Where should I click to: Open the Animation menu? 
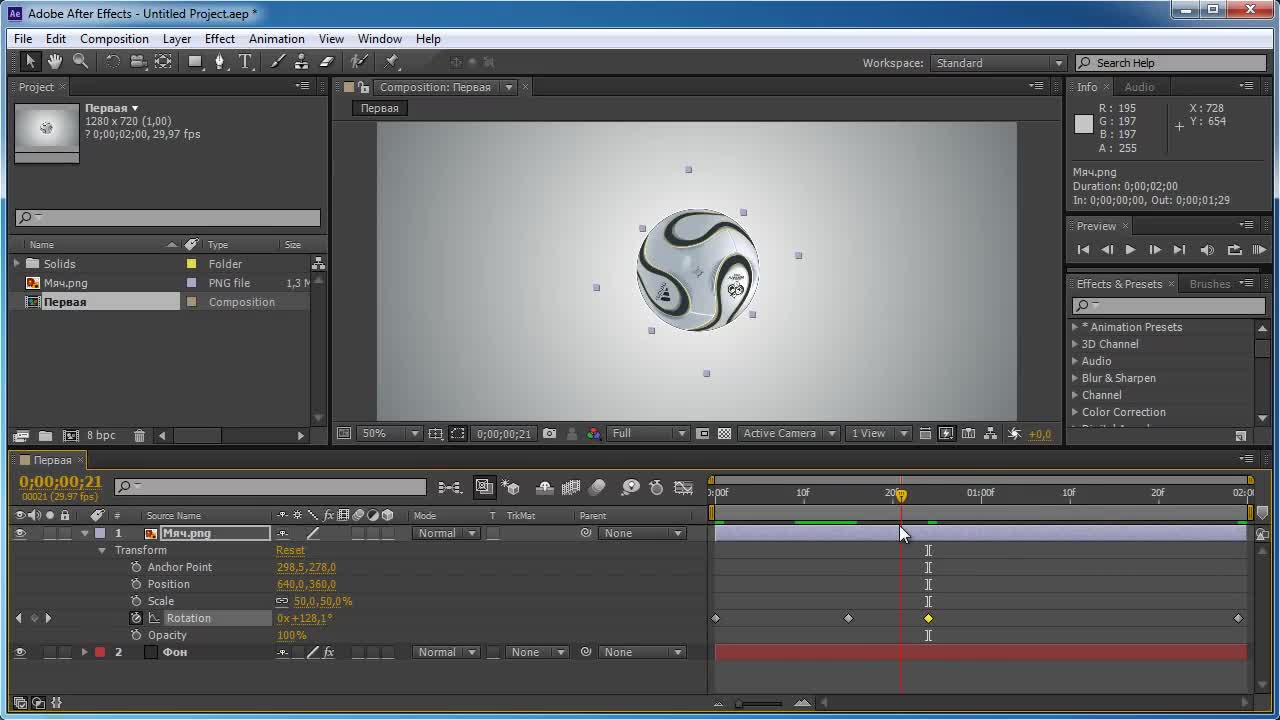[277, 39]
